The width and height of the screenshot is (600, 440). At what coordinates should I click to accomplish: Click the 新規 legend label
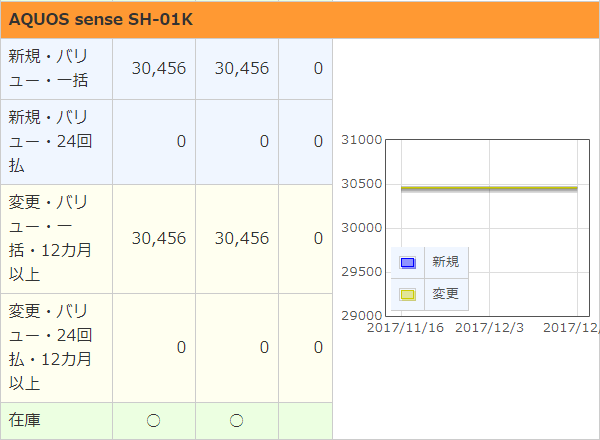tap(446, 262)
